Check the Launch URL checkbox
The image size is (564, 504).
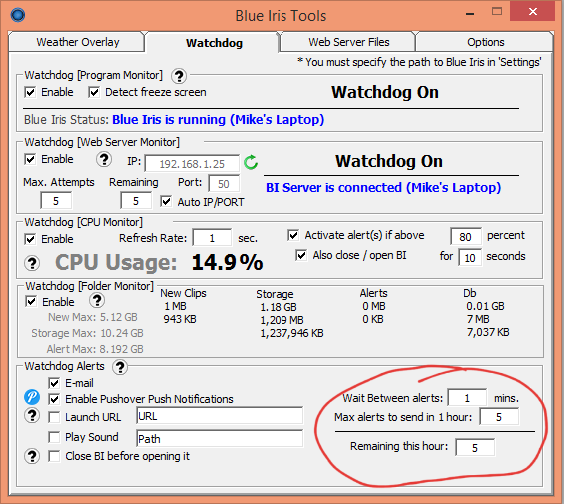click(54, 417)
